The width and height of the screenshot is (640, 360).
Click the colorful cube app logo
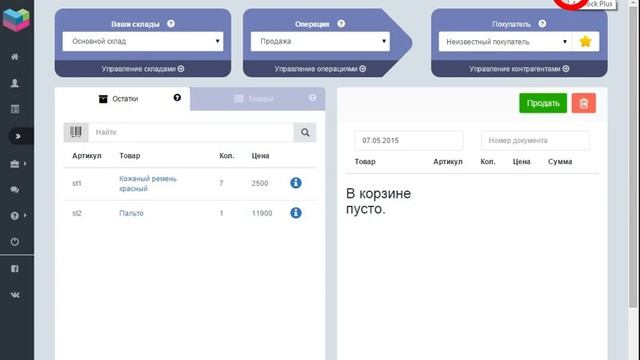click(x=16, y=19)
